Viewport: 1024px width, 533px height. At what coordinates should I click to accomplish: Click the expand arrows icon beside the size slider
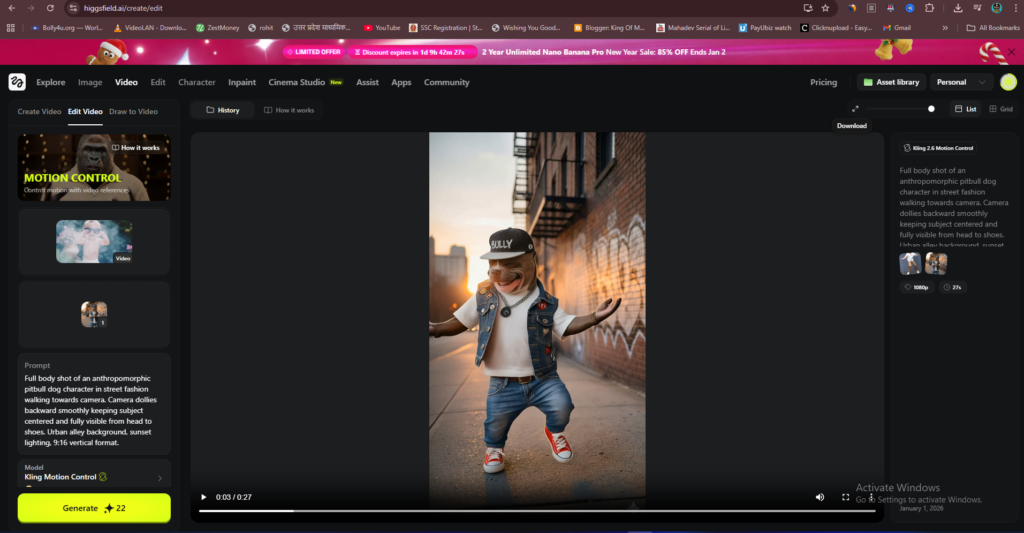tap(855, 109)
